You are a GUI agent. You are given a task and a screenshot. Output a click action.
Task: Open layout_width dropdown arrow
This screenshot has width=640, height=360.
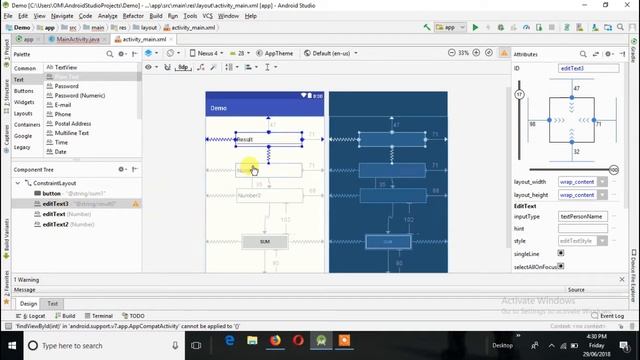602,182
